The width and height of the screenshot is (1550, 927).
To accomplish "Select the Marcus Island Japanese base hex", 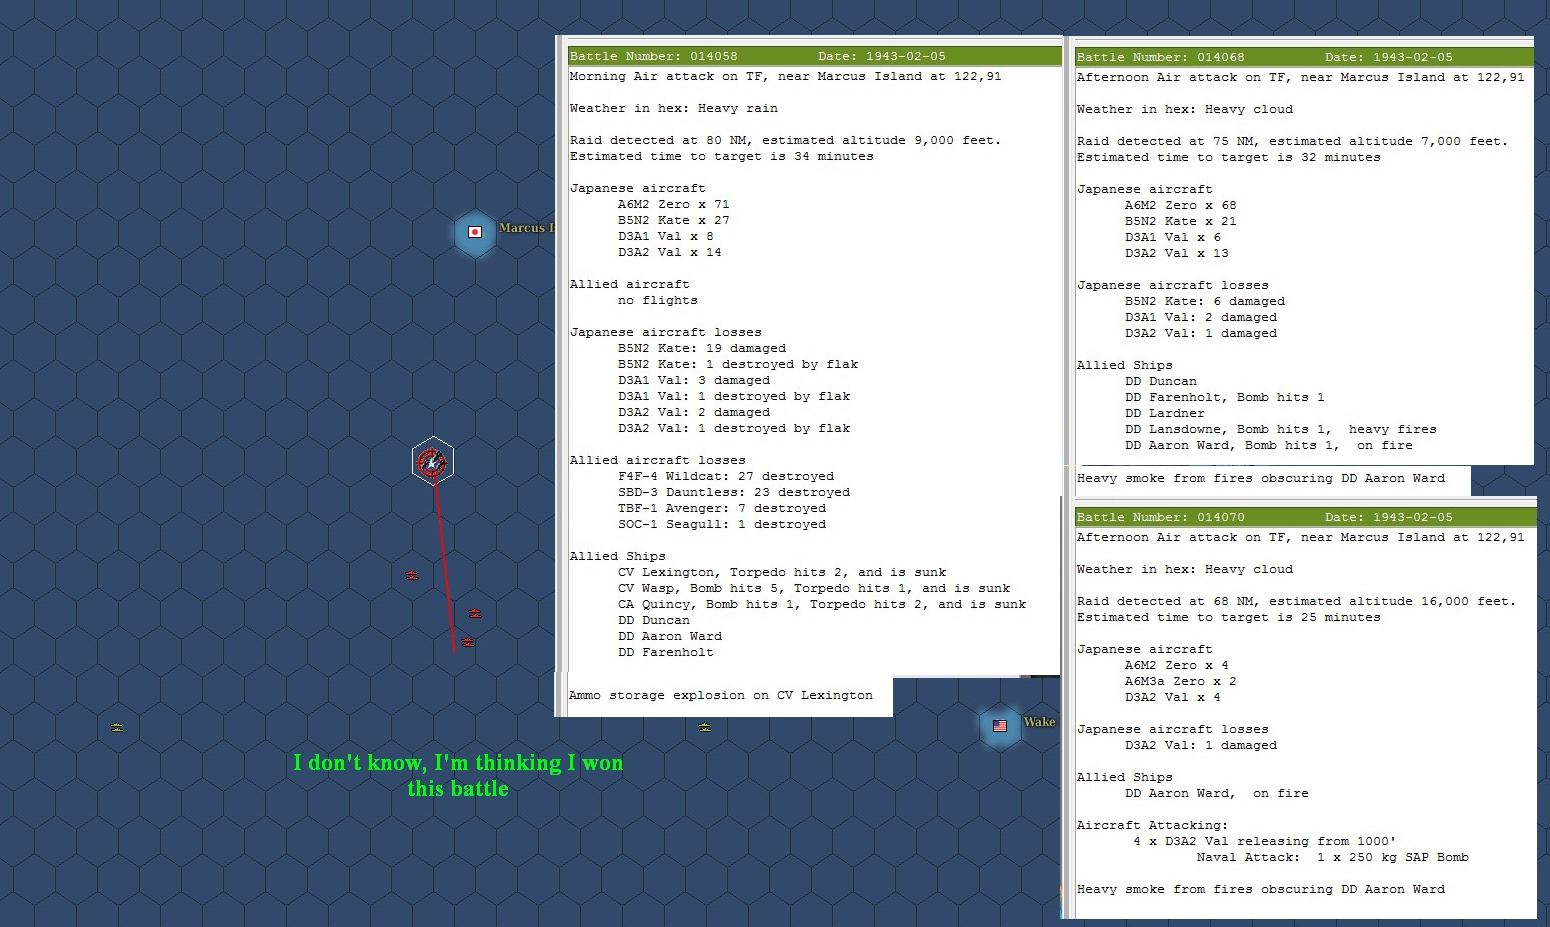I will (475, 233).
